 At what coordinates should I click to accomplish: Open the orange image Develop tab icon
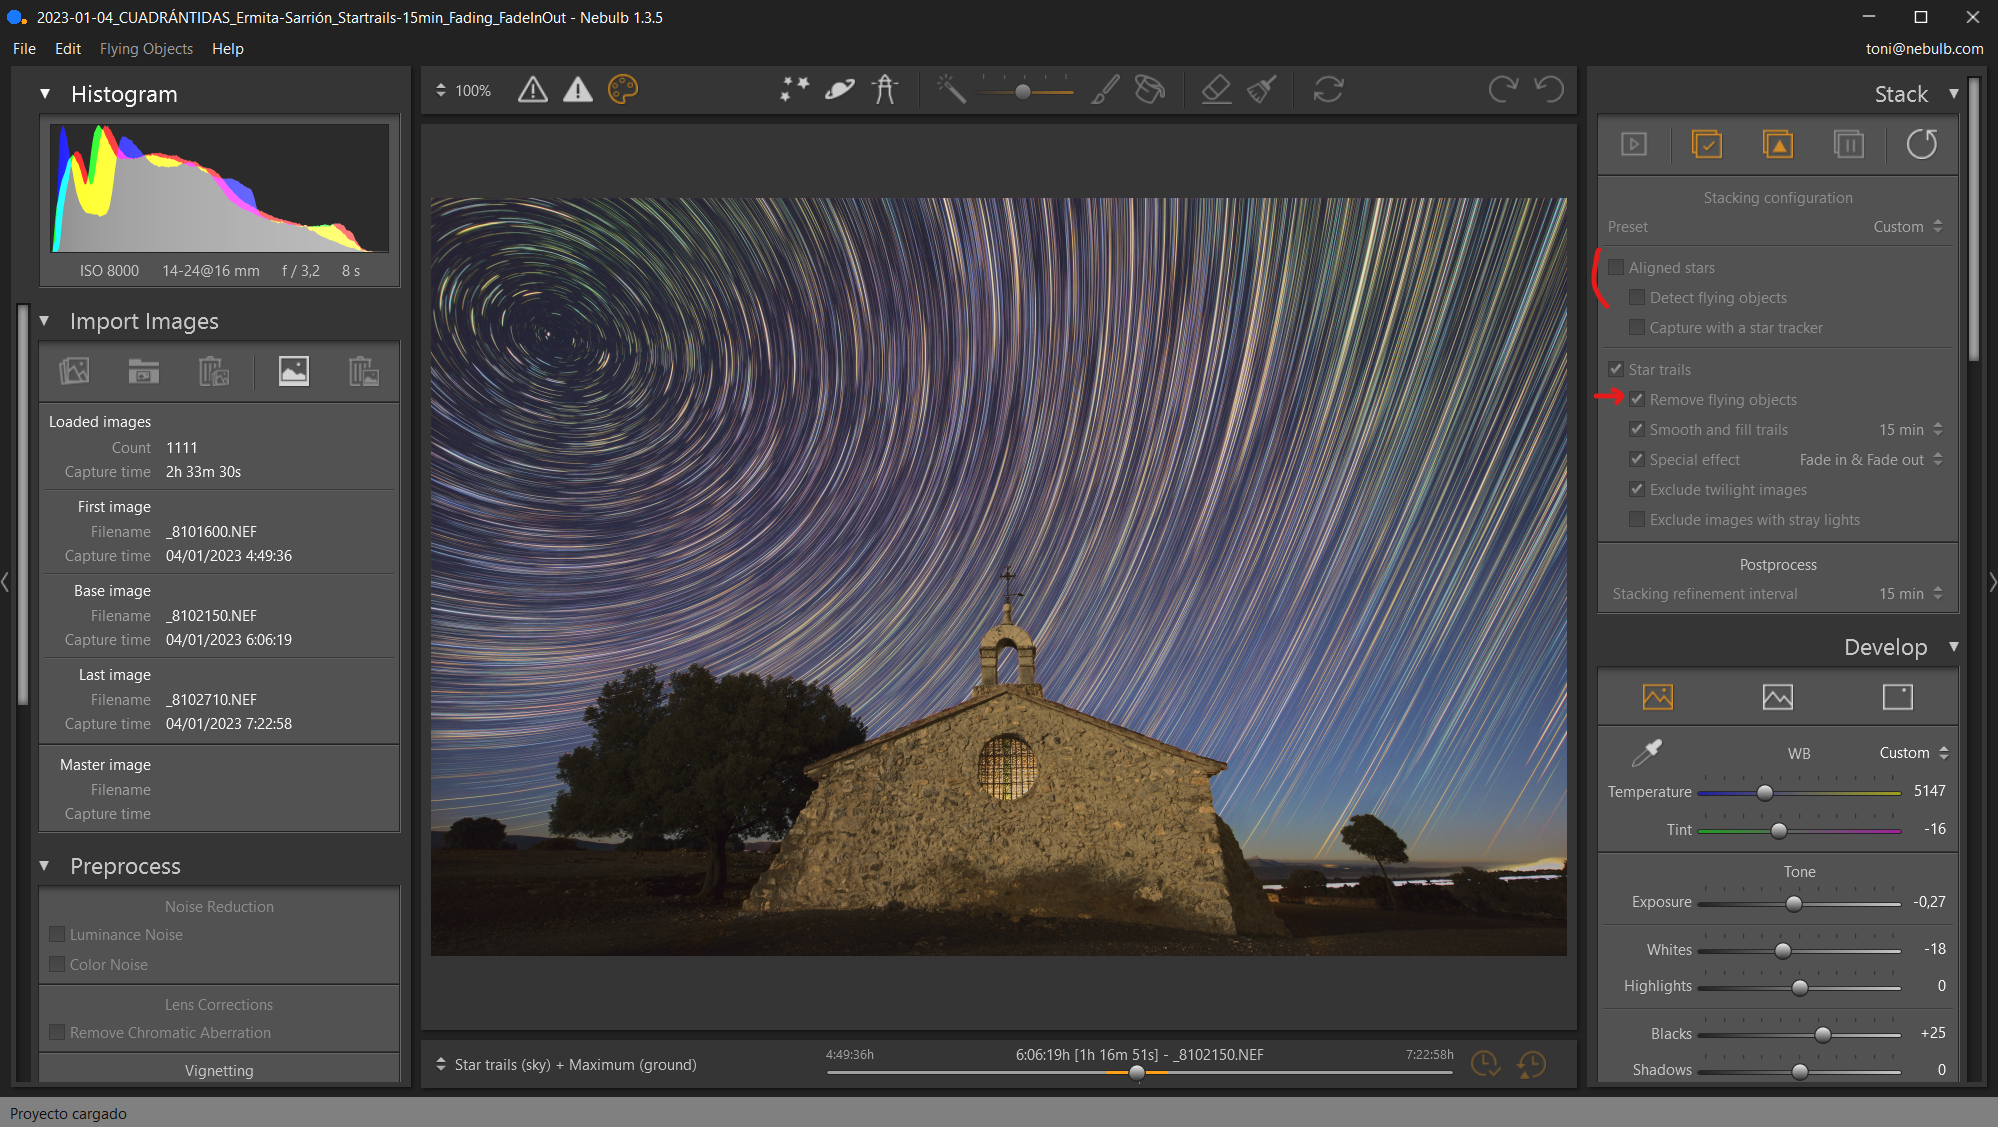pos(1658,697)
